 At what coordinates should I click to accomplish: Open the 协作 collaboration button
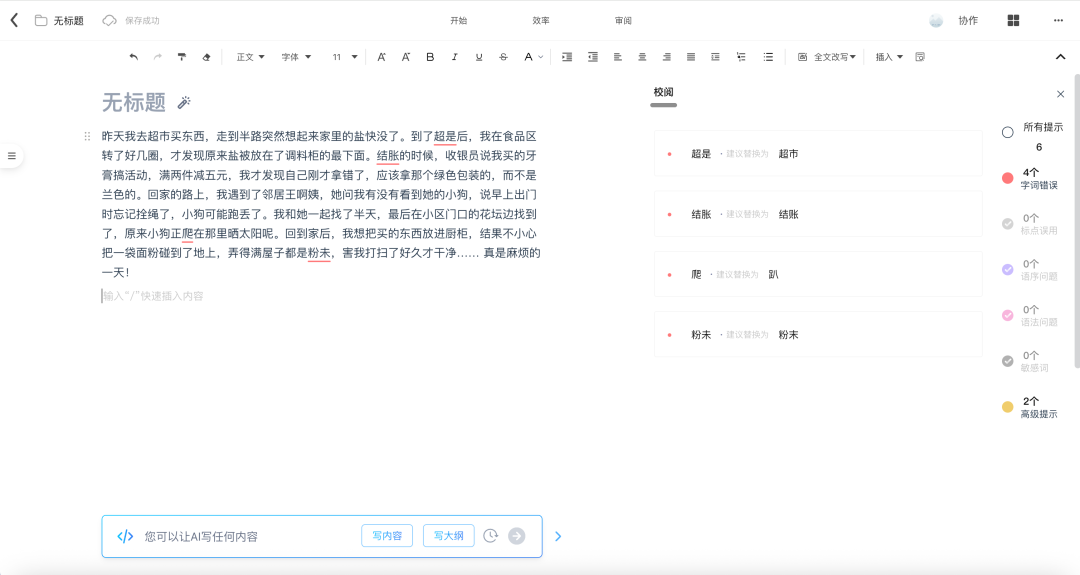coord(968,21)
